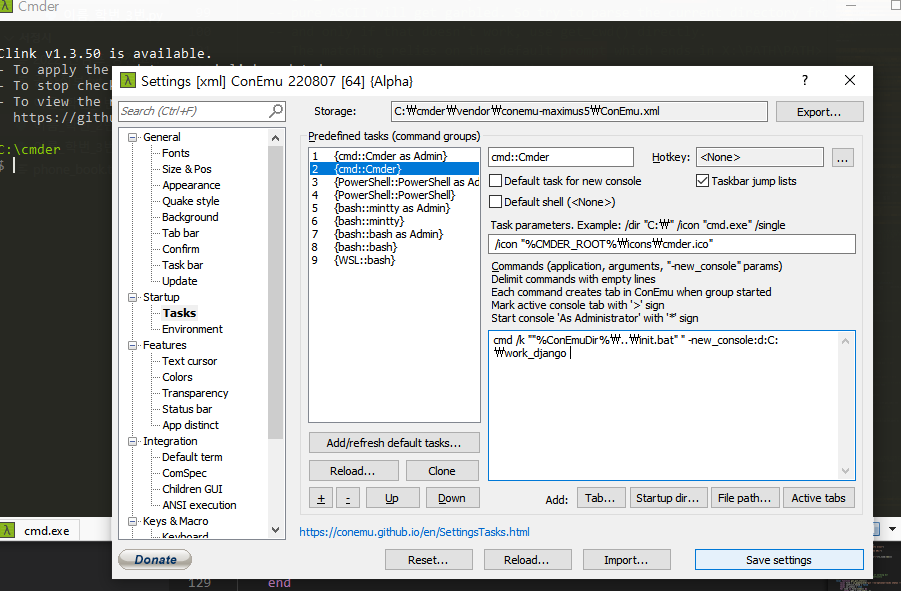Select task {bash::bash} row 8

click(x=394, y=247)
